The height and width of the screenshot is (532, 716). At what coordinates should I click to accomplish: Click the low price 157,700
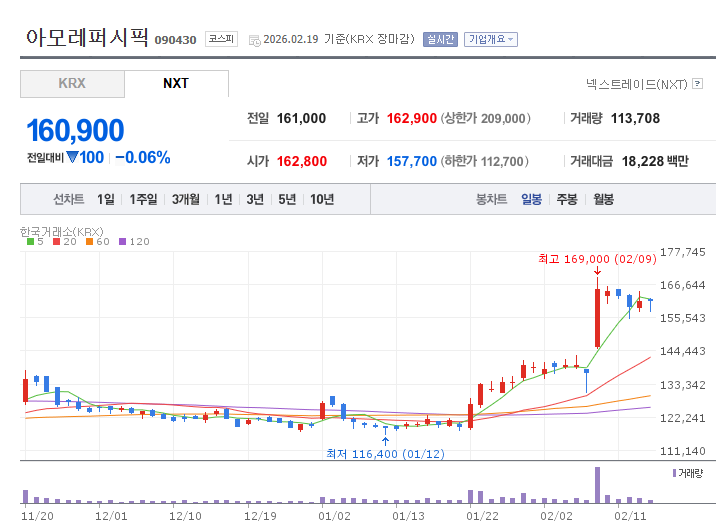412,161
